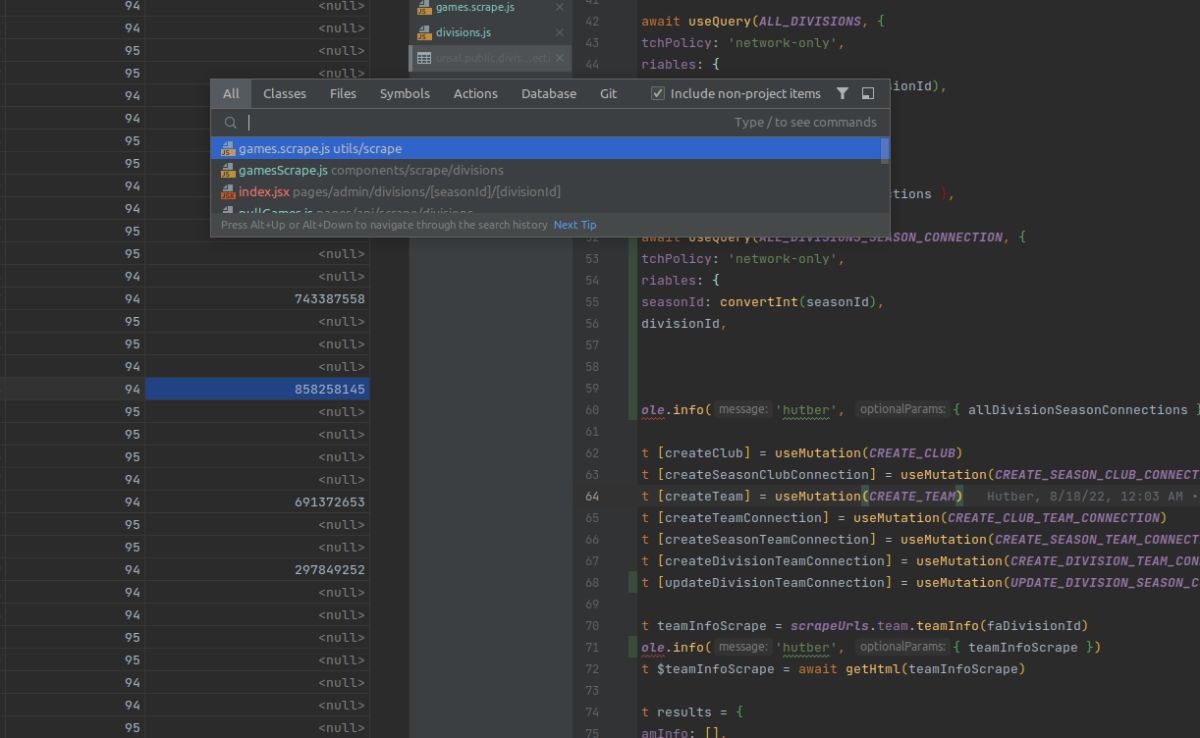1200x738 pixels.
Task: Click scrapeUrls identifier on line 70
Action: pyautogui.click(x=829, y=626)
